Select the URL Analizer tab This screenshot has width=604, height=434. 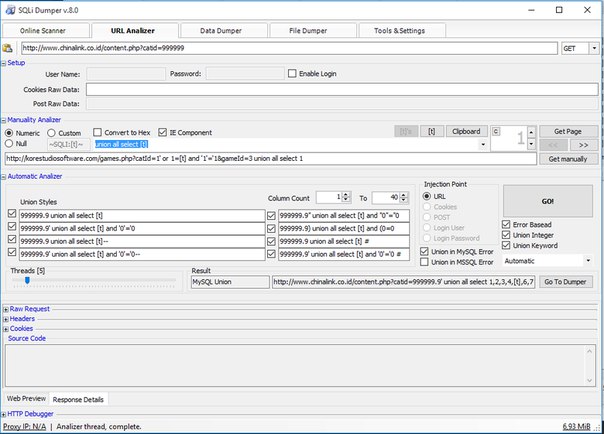pos(135,30)
